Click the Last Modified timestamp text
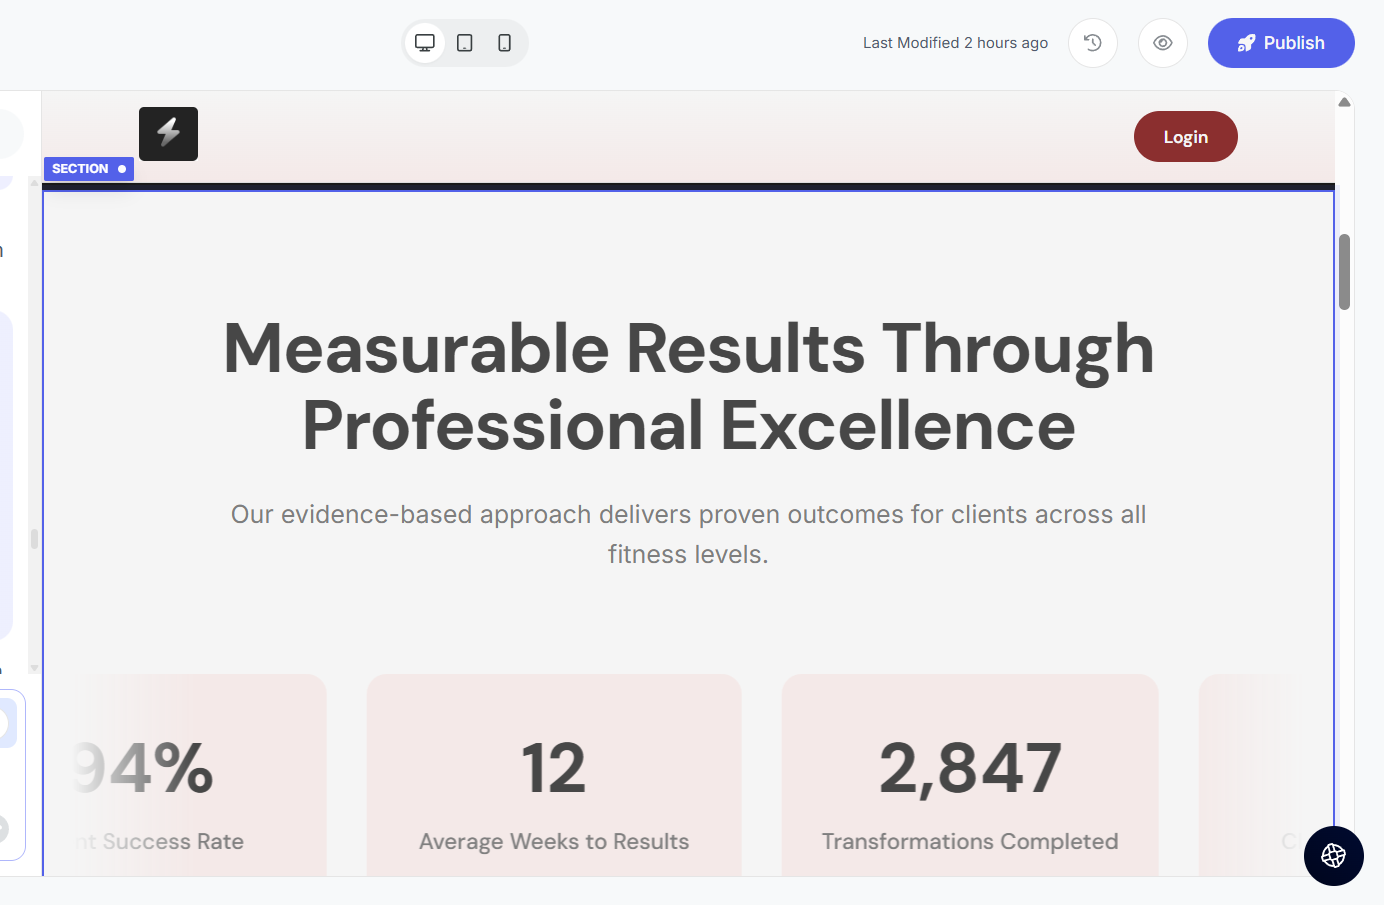 [x=955, y=43]
